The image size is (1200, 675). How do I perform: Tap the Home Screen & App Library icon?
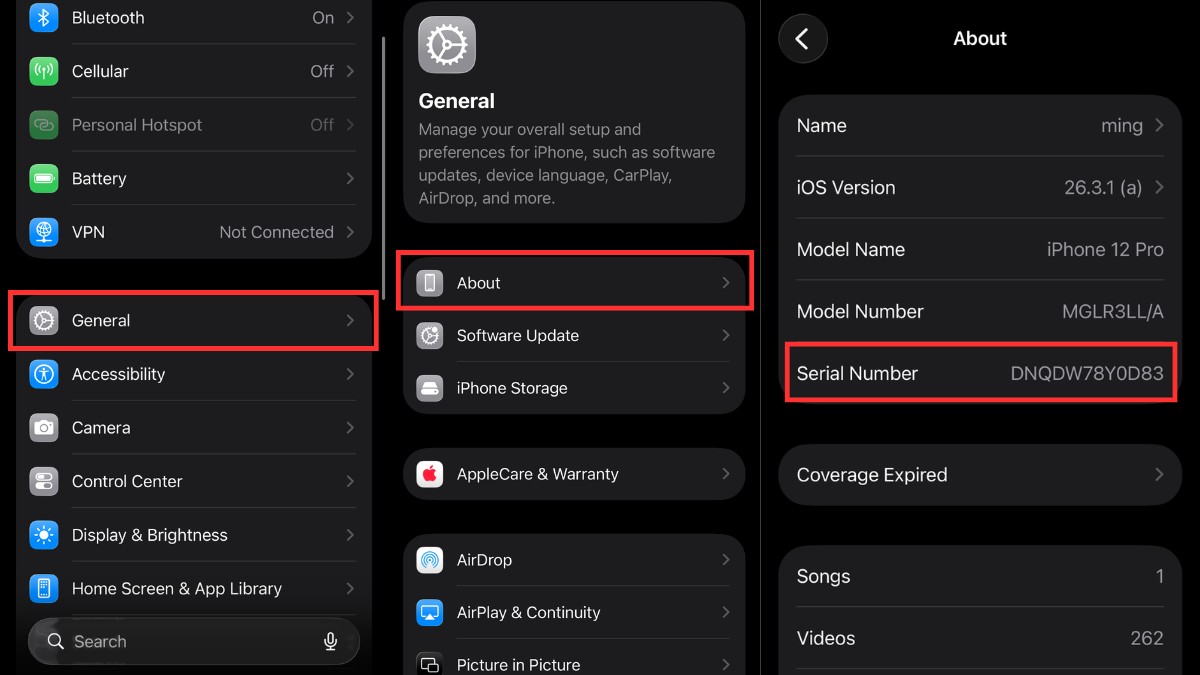[x=44, y=588]
